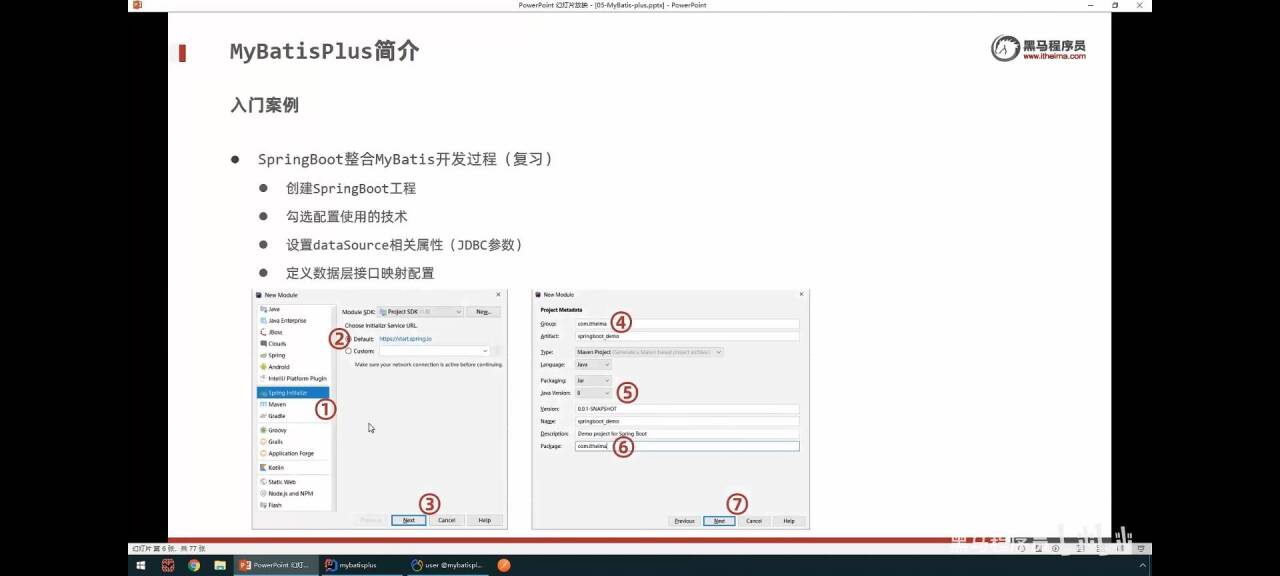Select Node.js and NPM icon in list

point(263,493)
